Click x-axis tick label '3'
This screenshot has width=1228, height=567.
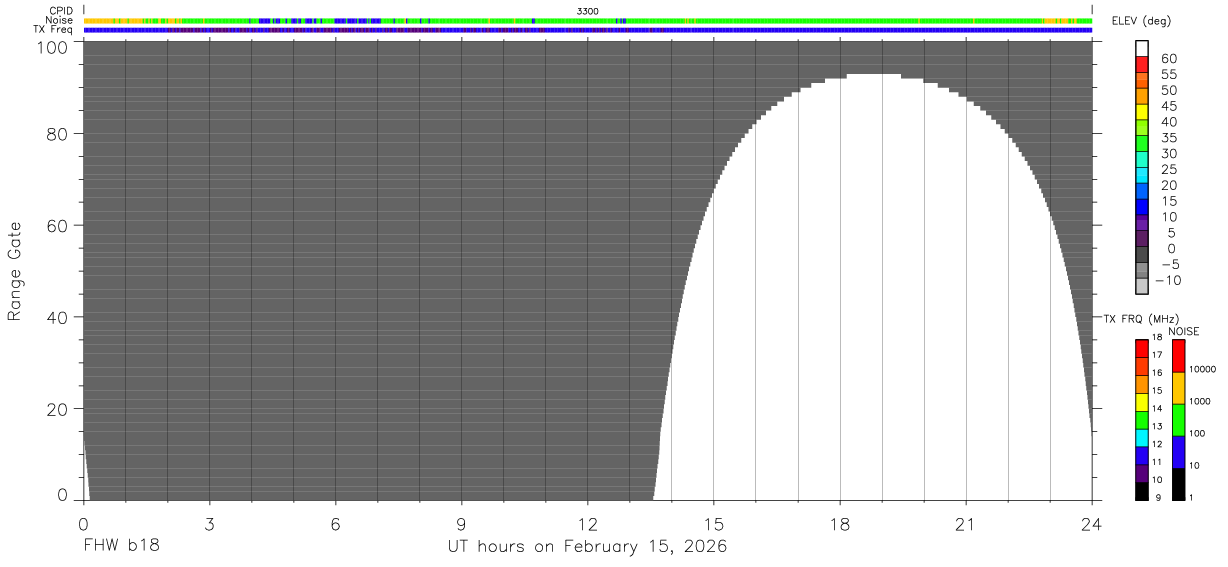(209, 524)
